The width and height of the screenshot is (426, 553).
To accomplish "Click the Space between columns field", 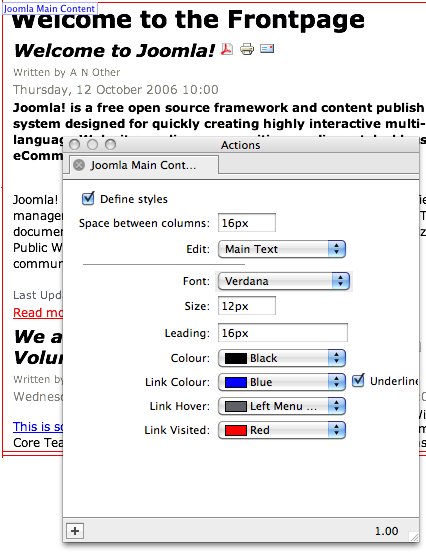I will tap(247, 223).
